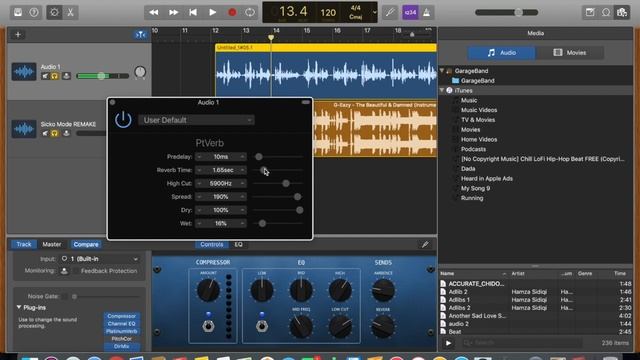640x360 pixels.
Task: Start playback with the Play button
Action: (x=213, y=12)
